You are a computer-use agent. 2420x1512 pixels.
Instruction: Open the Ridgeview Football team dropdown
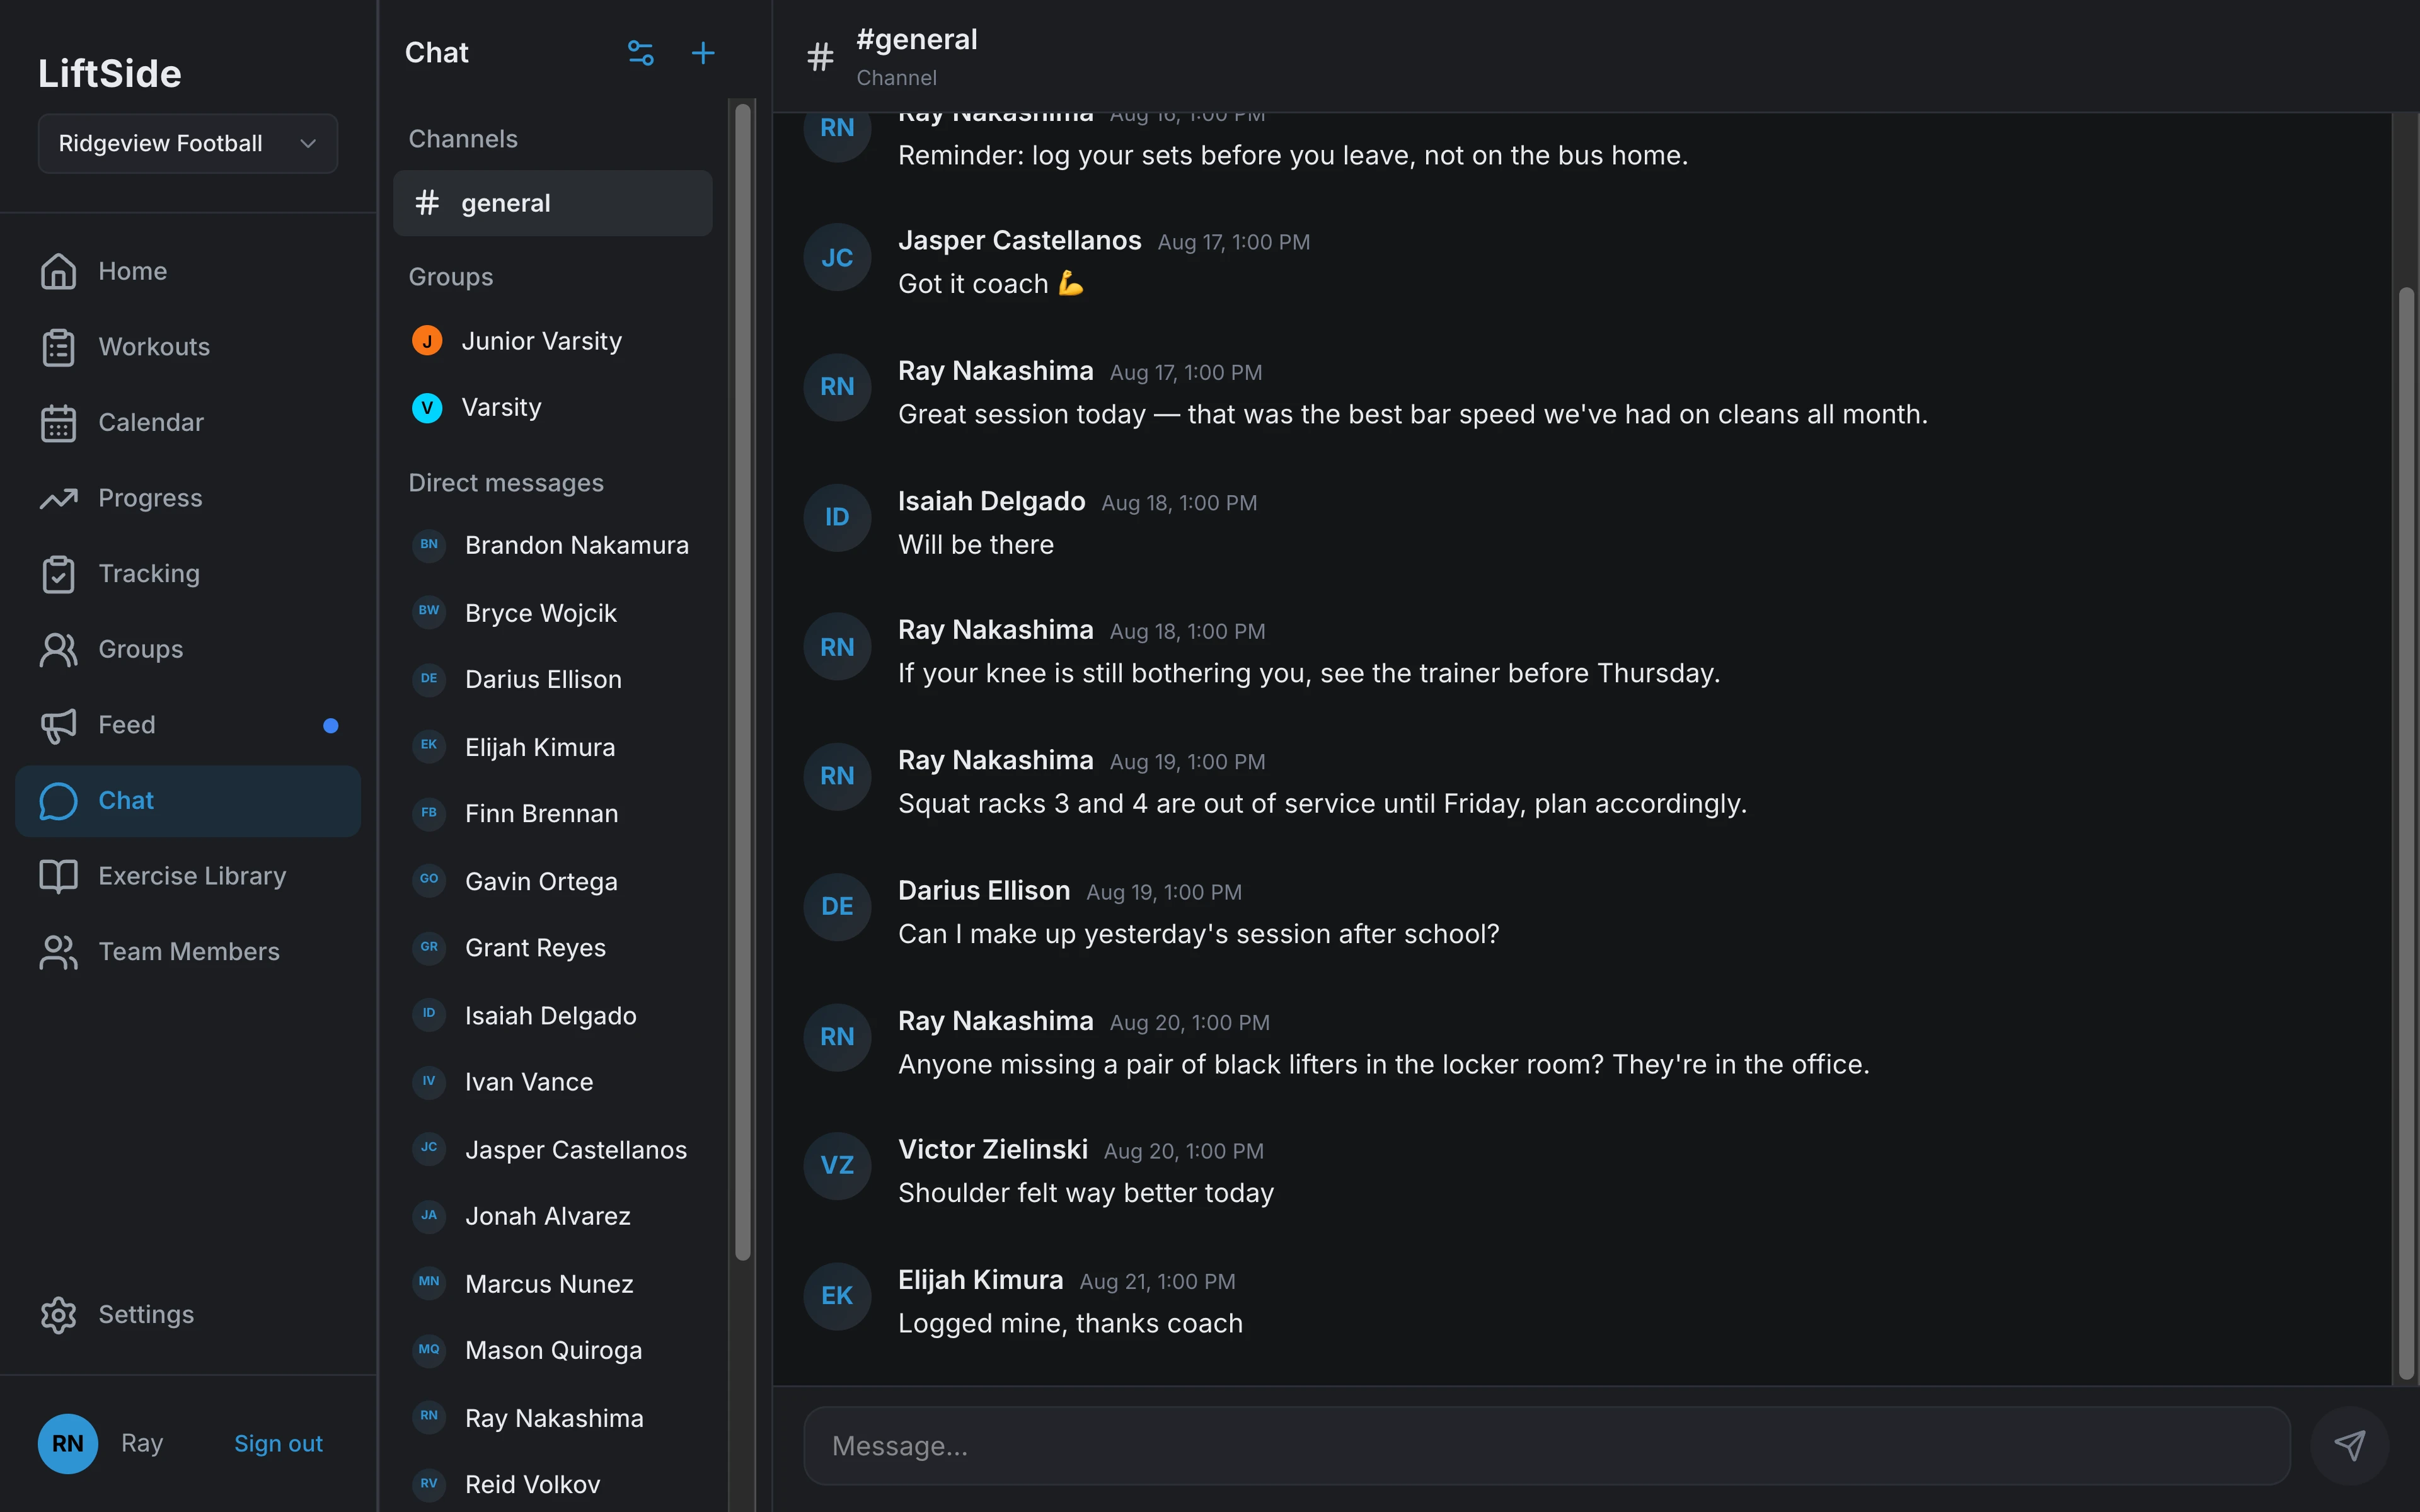click(188, 143)
